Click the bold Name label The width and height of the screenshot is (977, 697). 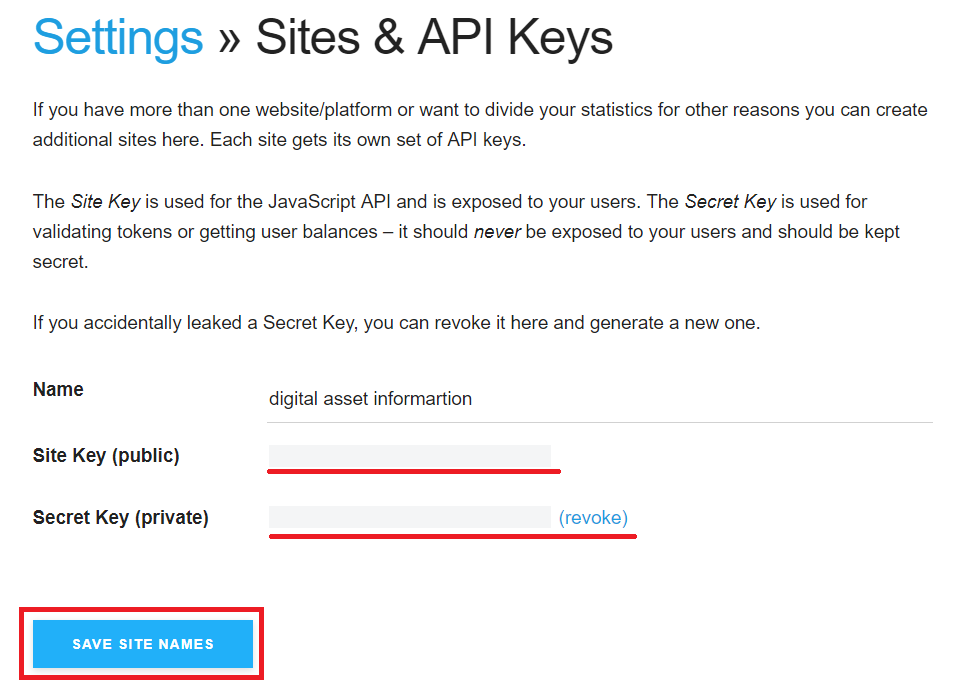58,389
